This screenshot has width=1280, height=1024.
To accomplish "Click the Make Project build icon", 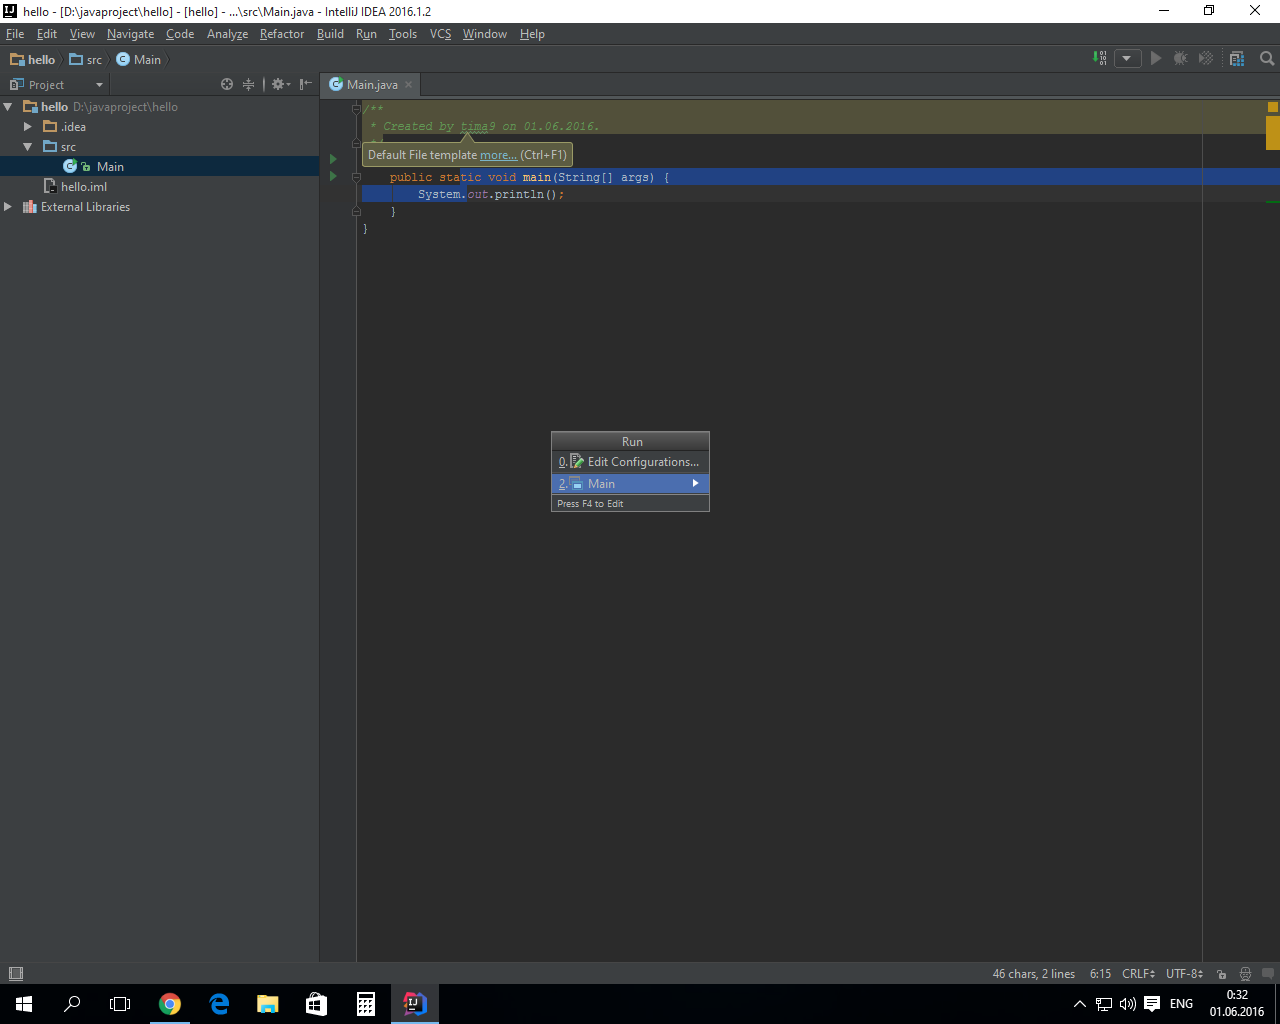I will tap(1100, 59).
